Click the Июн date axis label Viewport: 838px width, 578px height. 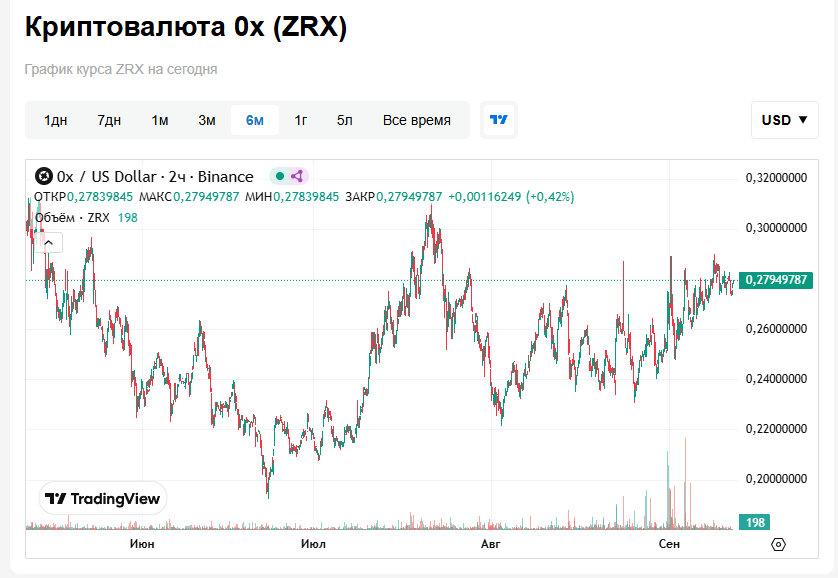tap(142, 544)
